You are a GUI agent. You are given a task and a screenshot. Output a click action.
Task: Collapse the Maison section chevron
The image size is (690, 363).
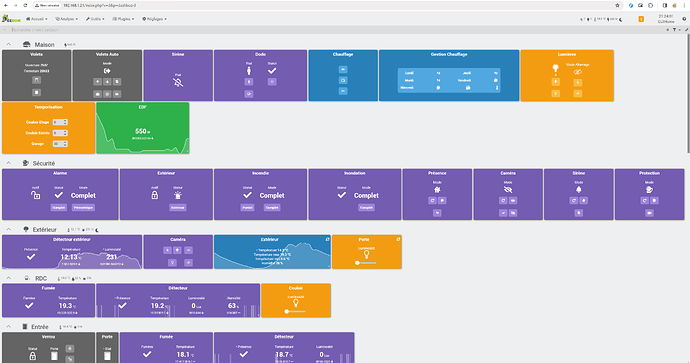point(8,44)
